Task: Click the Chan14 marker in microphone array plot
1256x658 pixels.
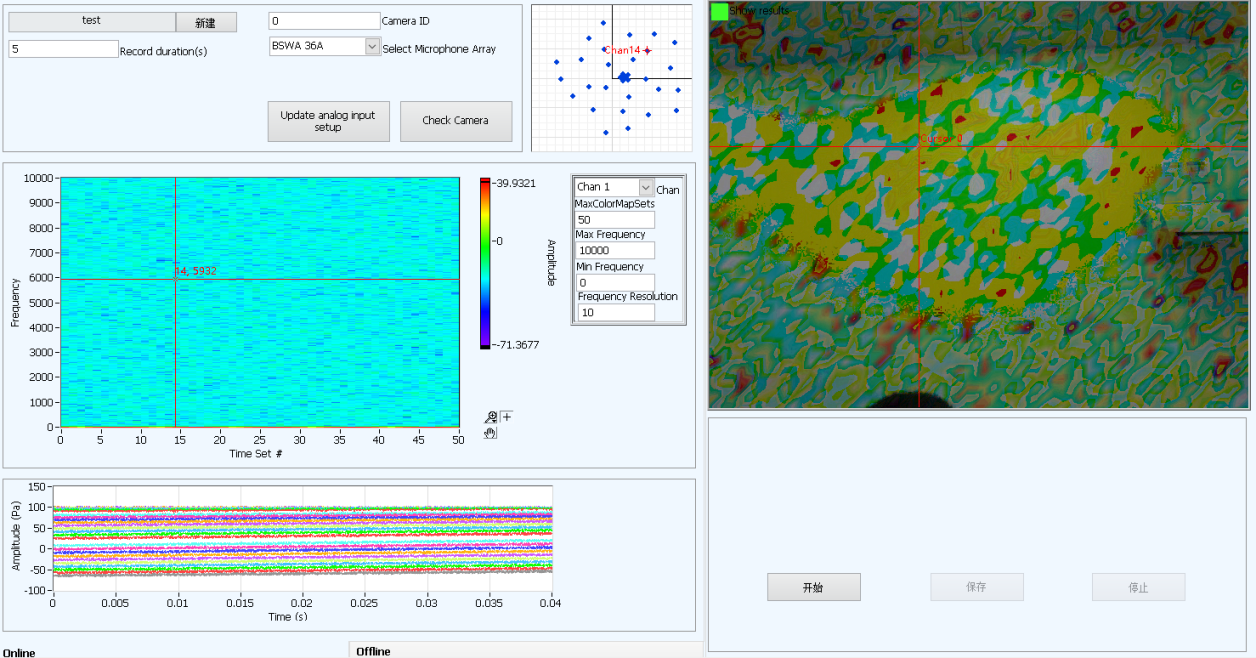Action: coord(647,50)
